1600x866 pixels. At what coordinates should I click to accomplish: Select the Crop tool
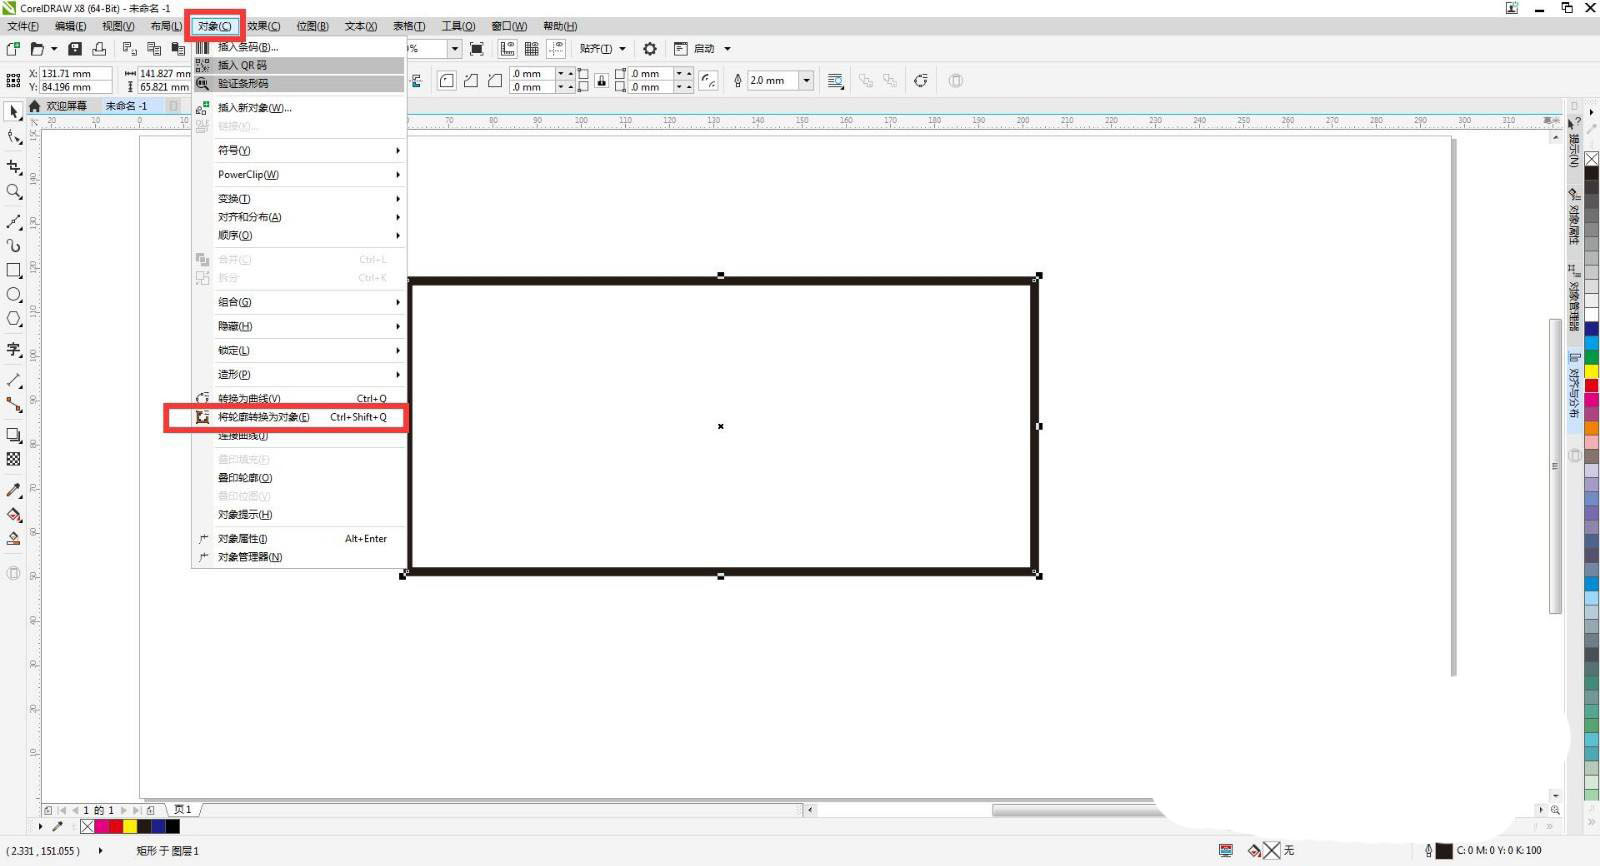(14, 167)
